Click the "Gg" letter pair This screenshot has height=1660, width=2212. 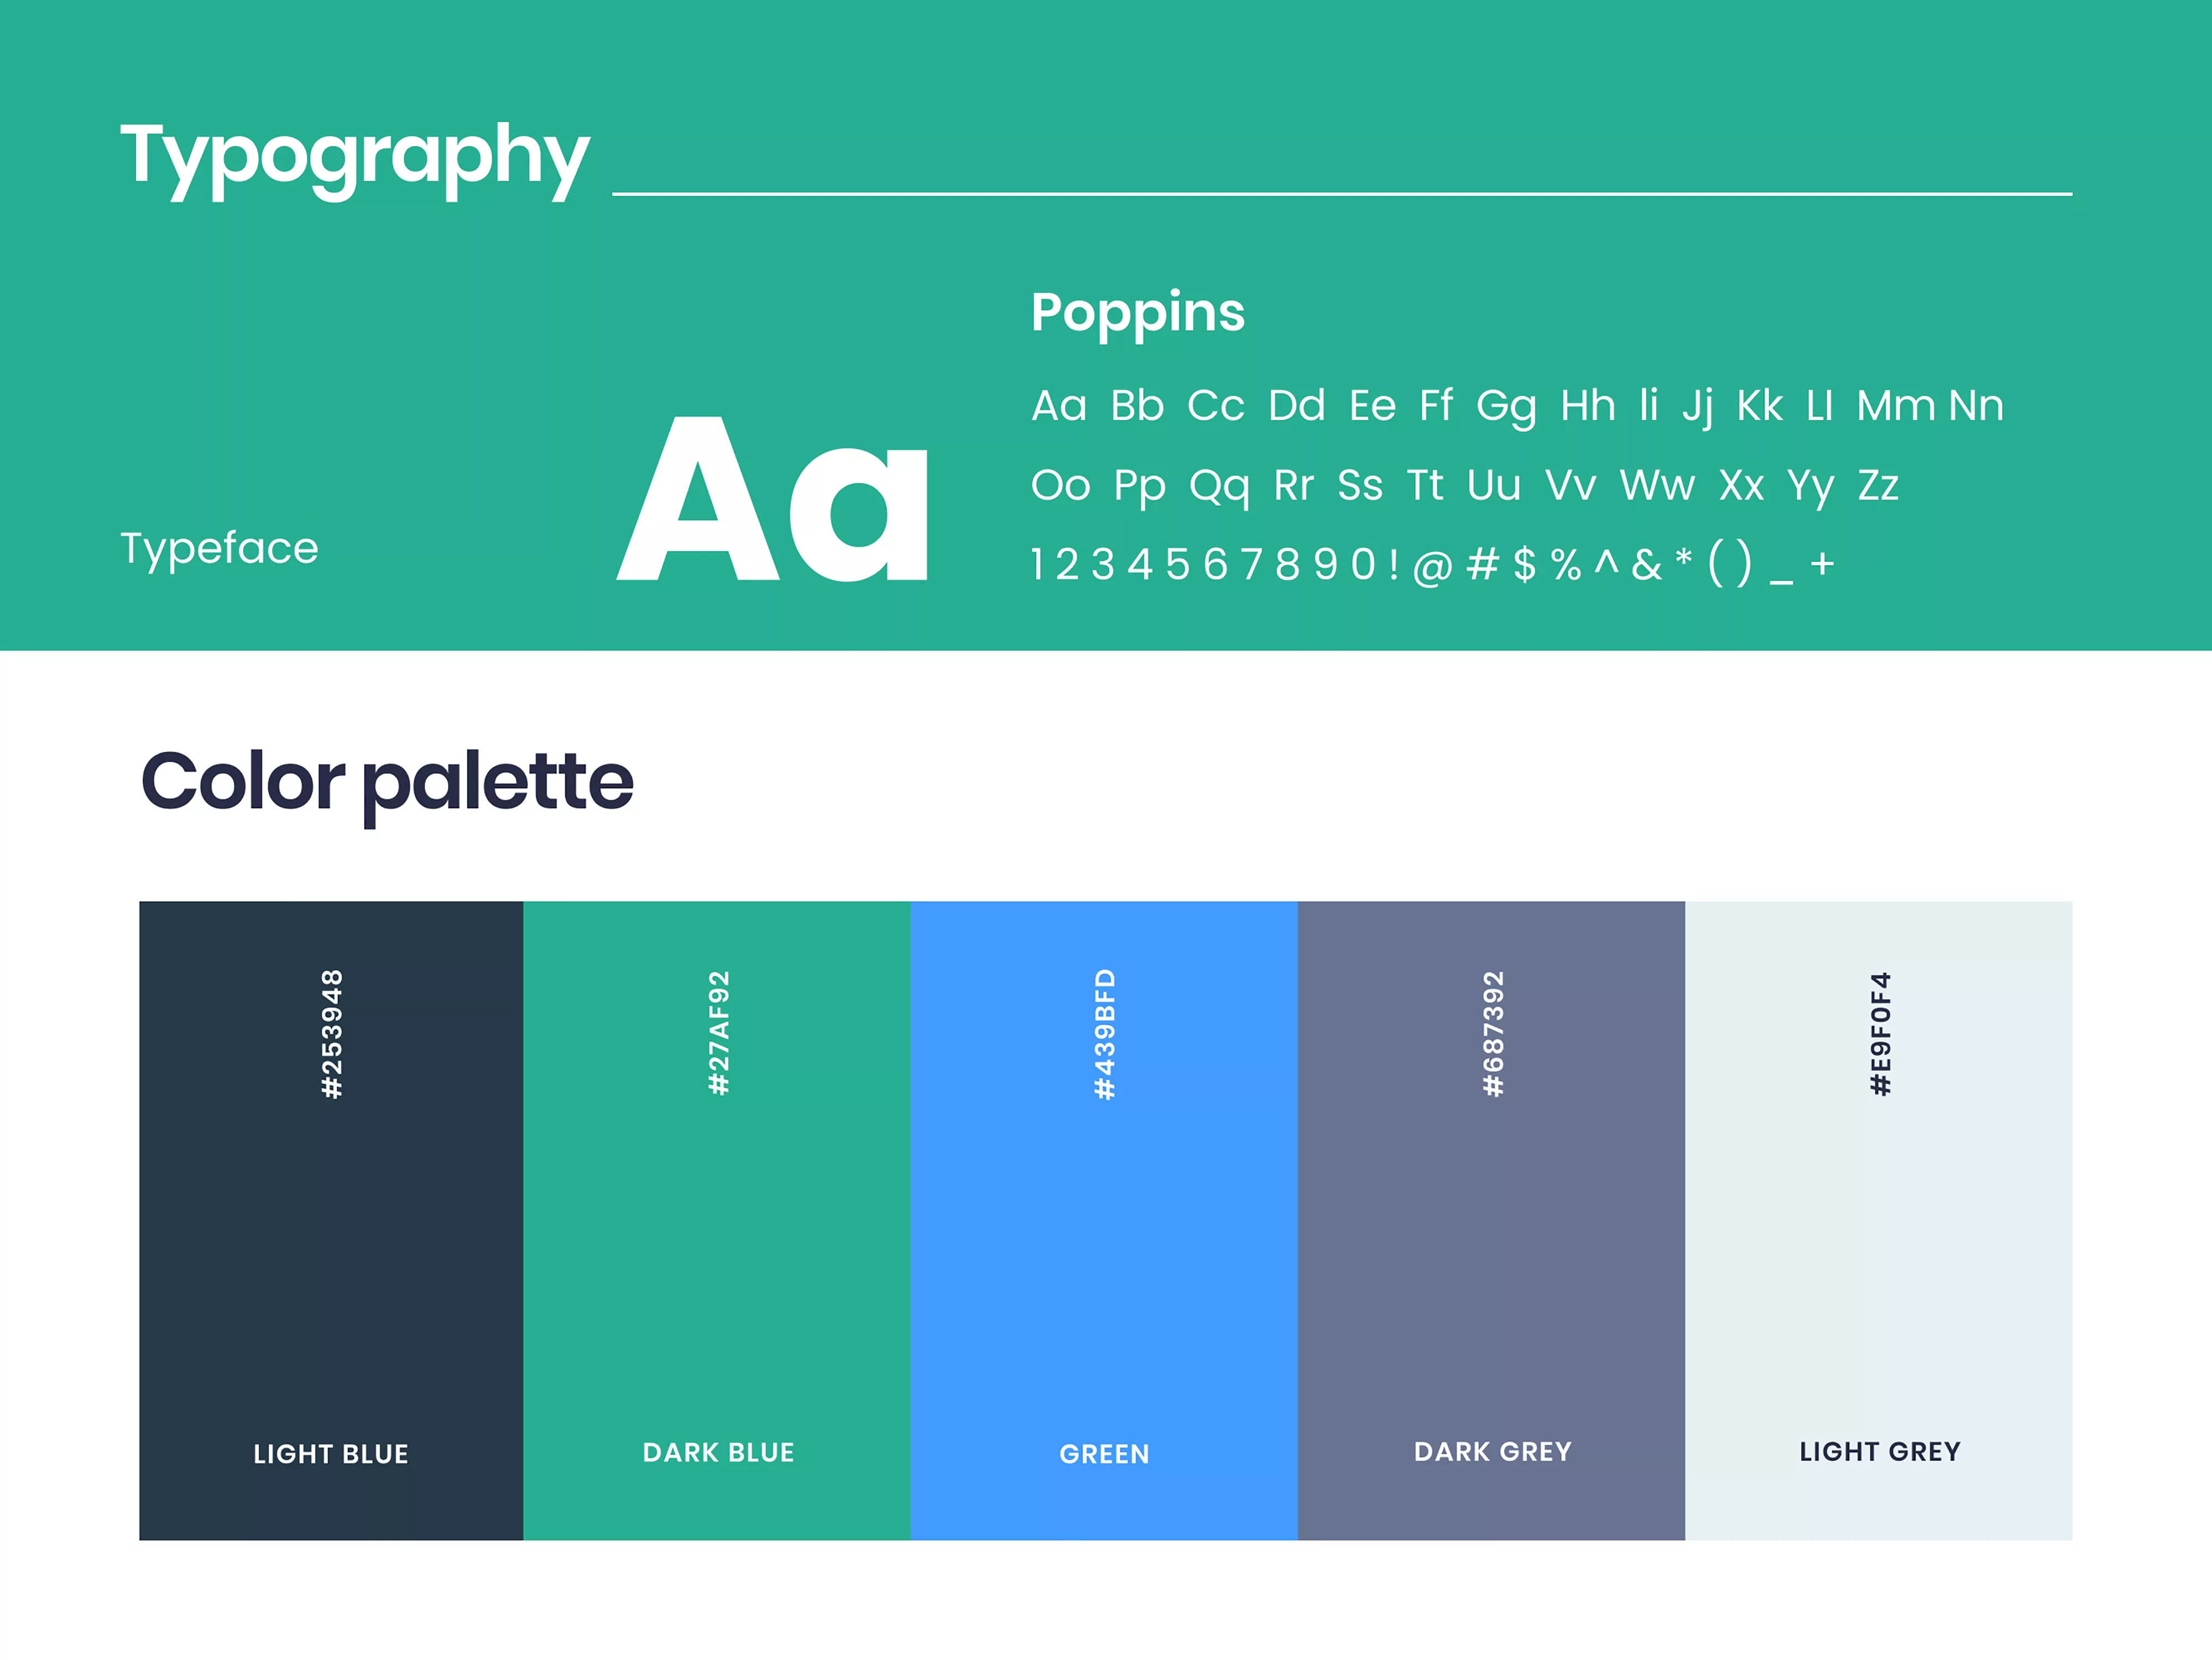click(1506, 407)
